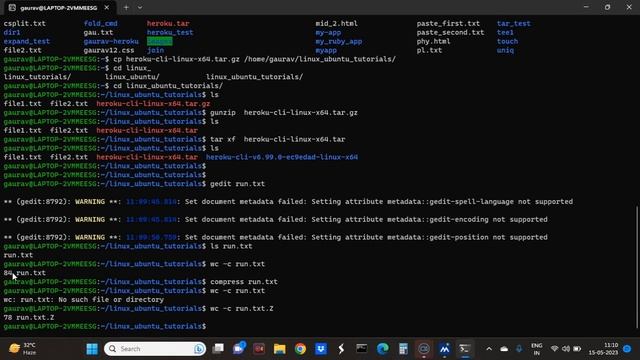Open the terminal profiles dropdown arrow
Viewport: 640px width, 360px height.
point(140,7)
